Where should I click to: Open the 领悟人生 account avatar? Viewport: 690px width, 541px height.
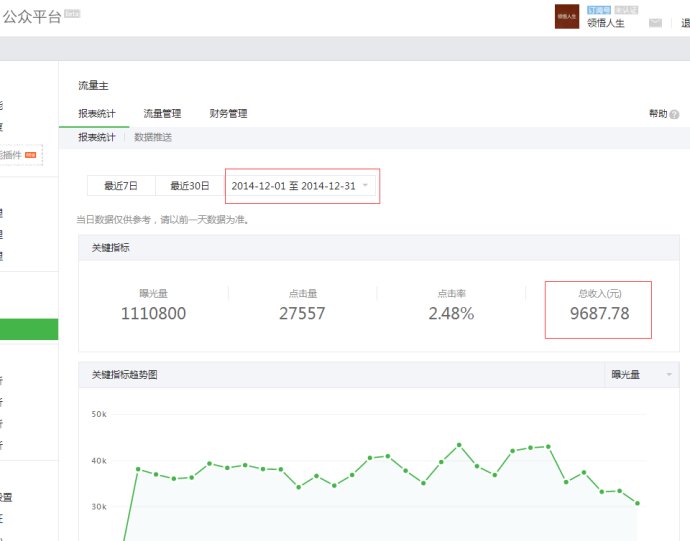pos(567,16)
